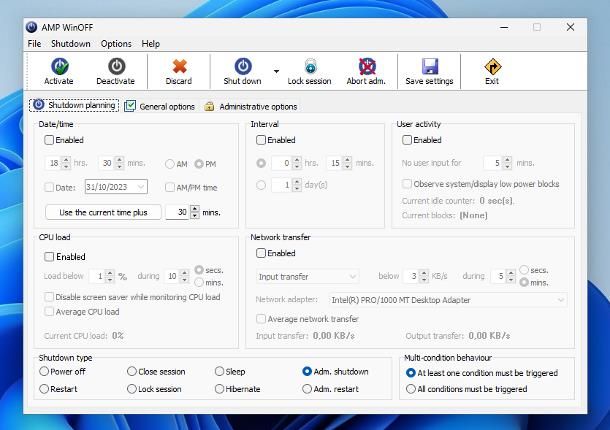Click the AMP WinOFF title bar app icon
610x430 pixels.
pyautogui.click(x=32, y=27)
